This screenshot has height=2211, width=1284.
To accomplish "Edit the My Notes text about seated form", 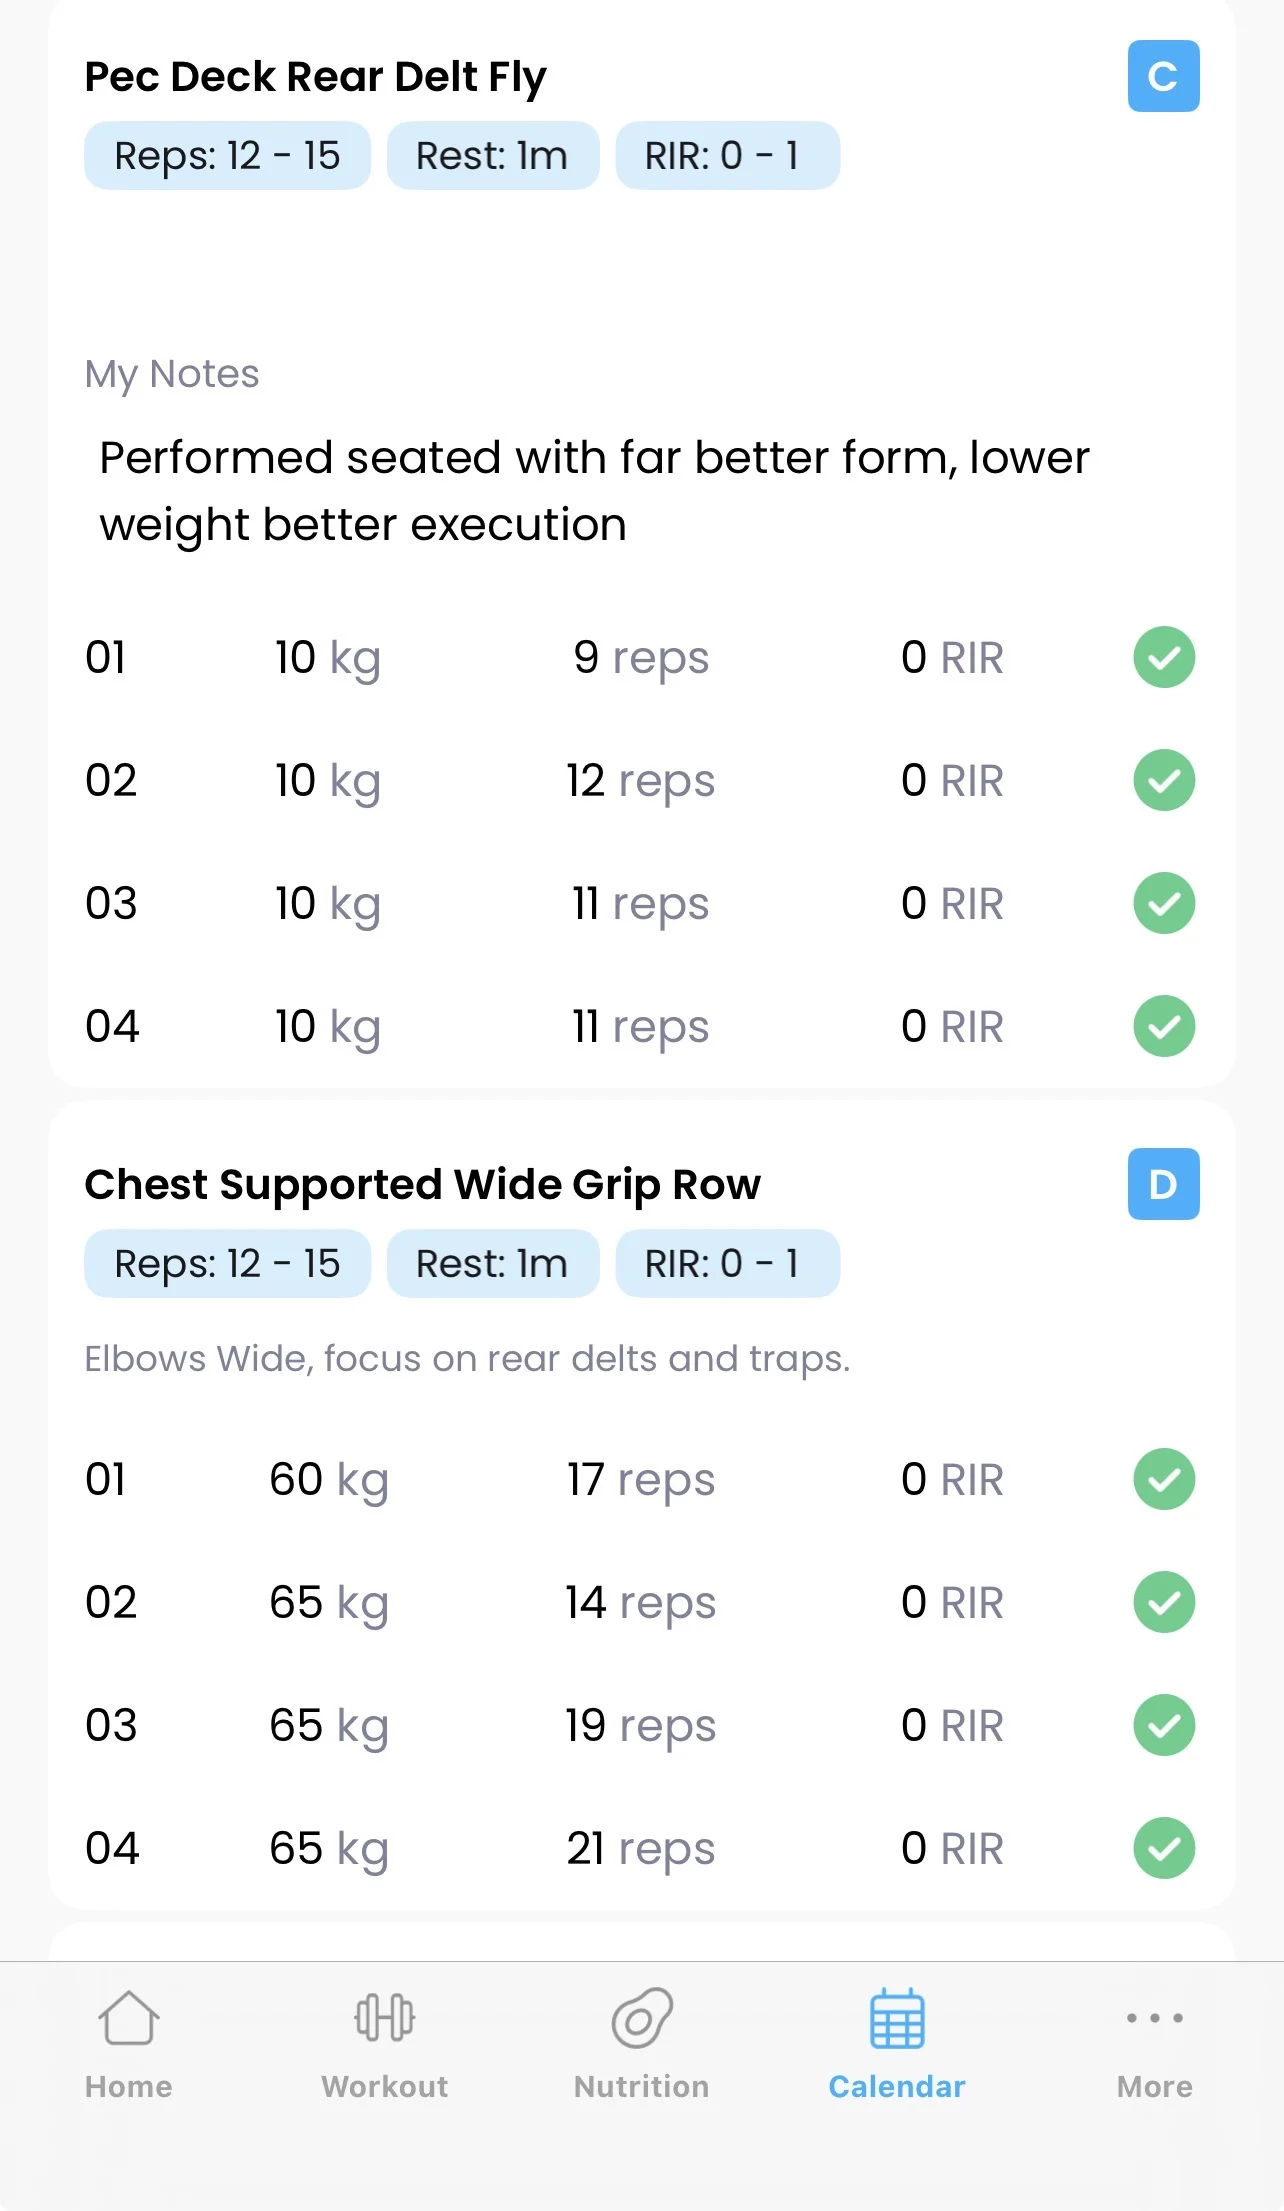I will [x=594, y=491].
